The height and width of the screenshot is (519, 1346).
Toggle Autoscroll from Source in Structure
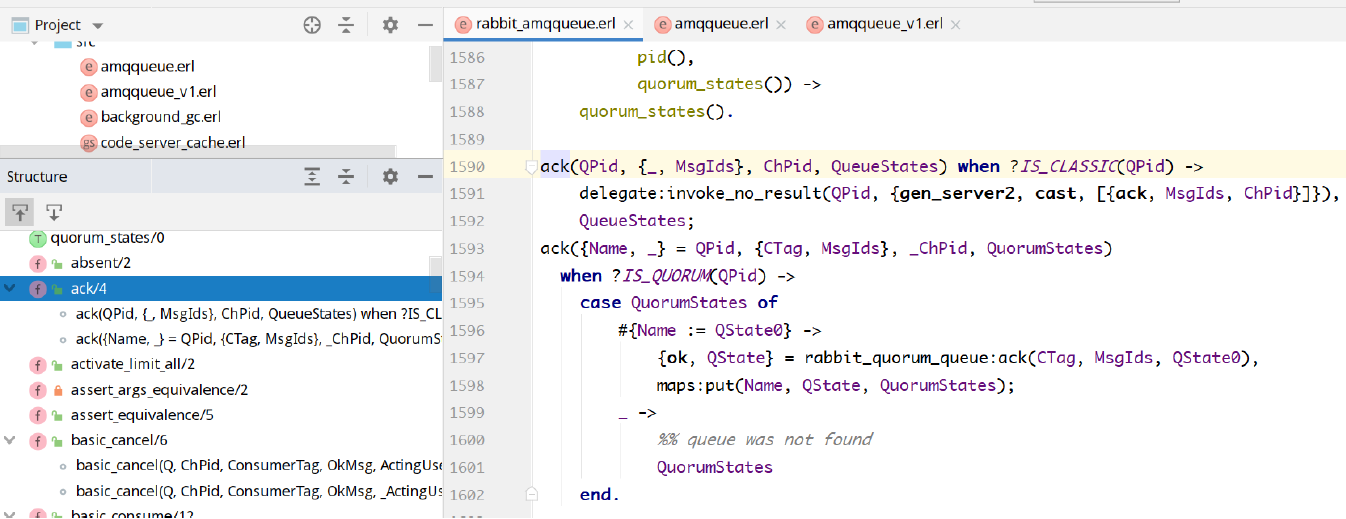54,211
